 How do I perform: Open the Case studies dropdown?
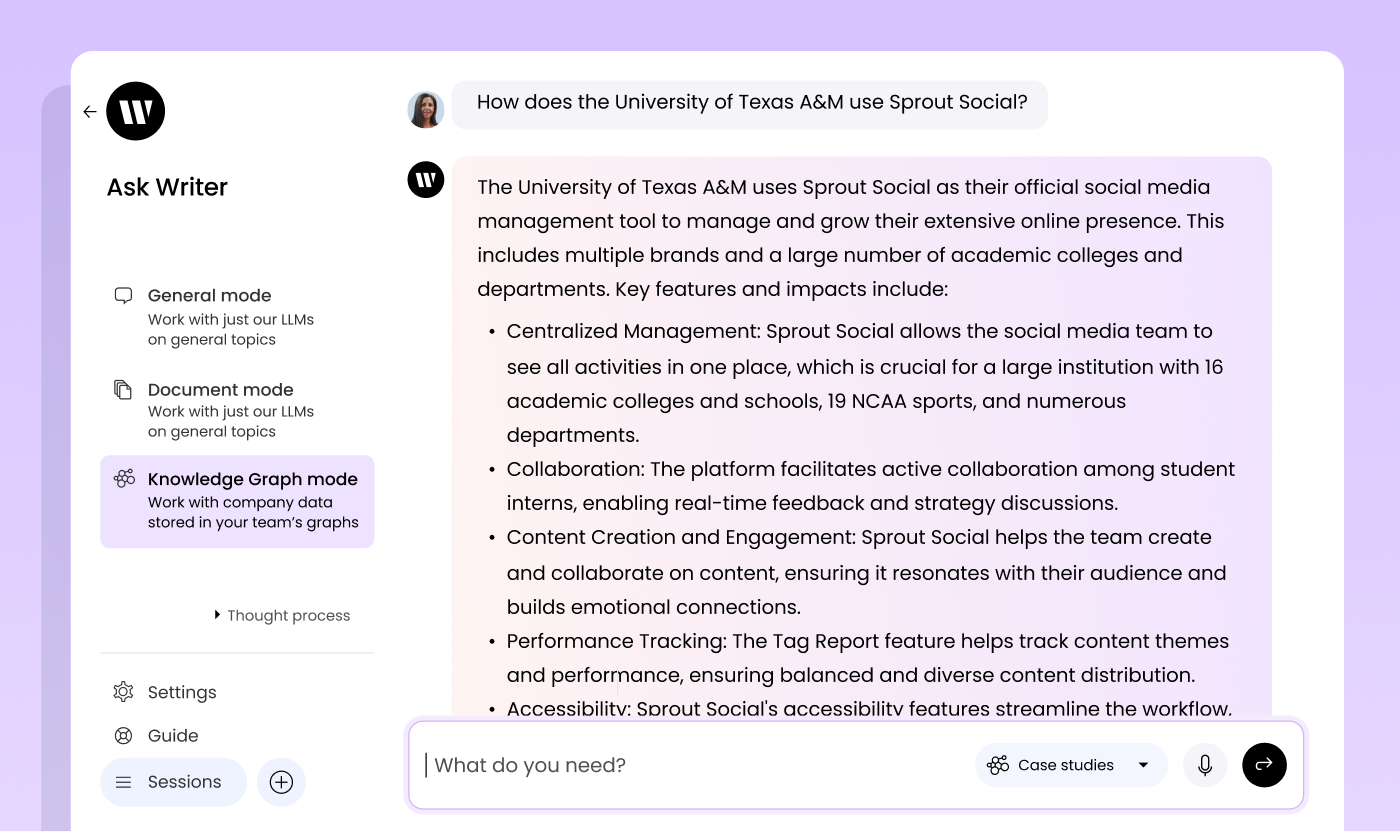tap(1143, 764)
